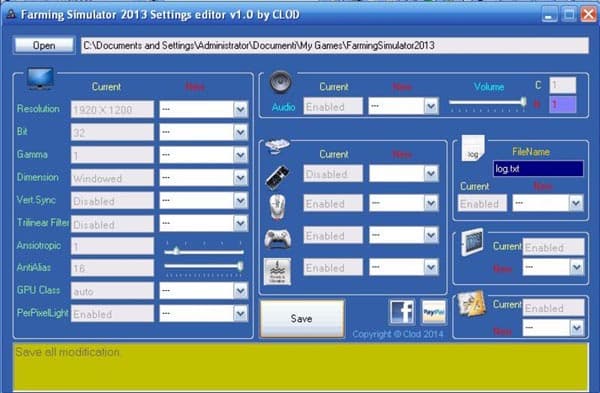Click the app icon in the title bar
The image size is (600, 393).
coord(11,15)
